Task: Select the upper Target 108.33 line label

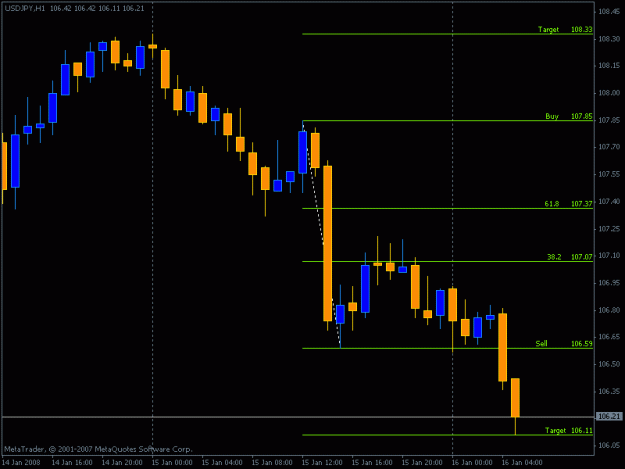Action: click(x=565, y=29)
